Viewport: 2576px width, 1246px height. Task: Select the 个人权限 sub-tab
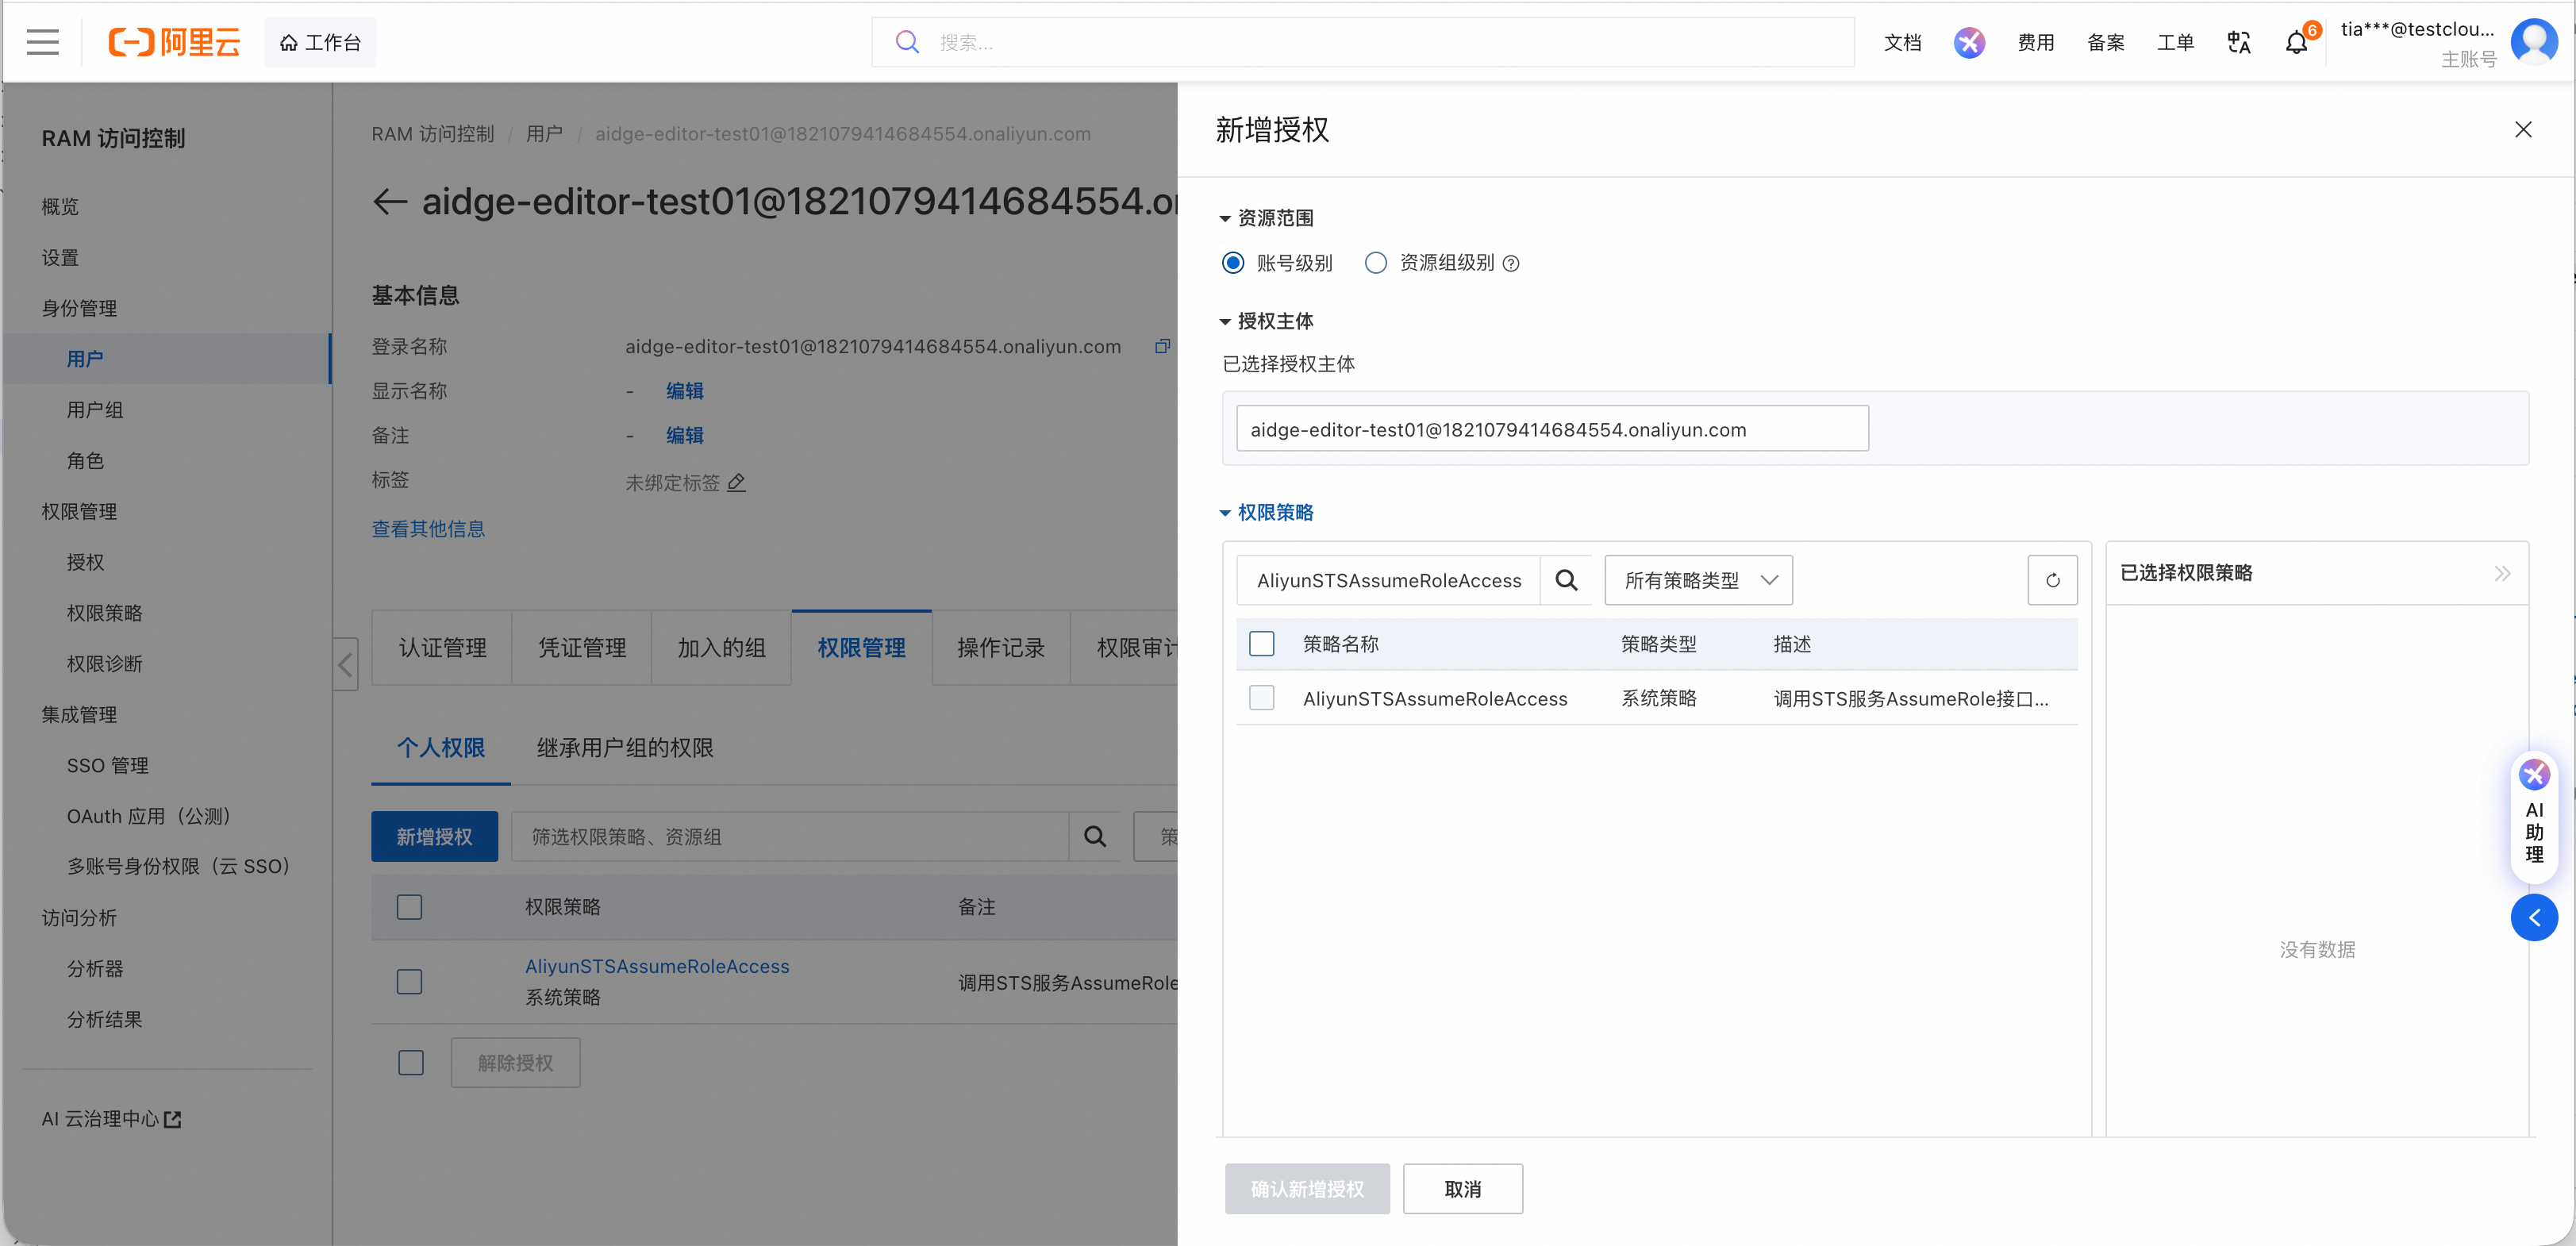click(441, 748)
